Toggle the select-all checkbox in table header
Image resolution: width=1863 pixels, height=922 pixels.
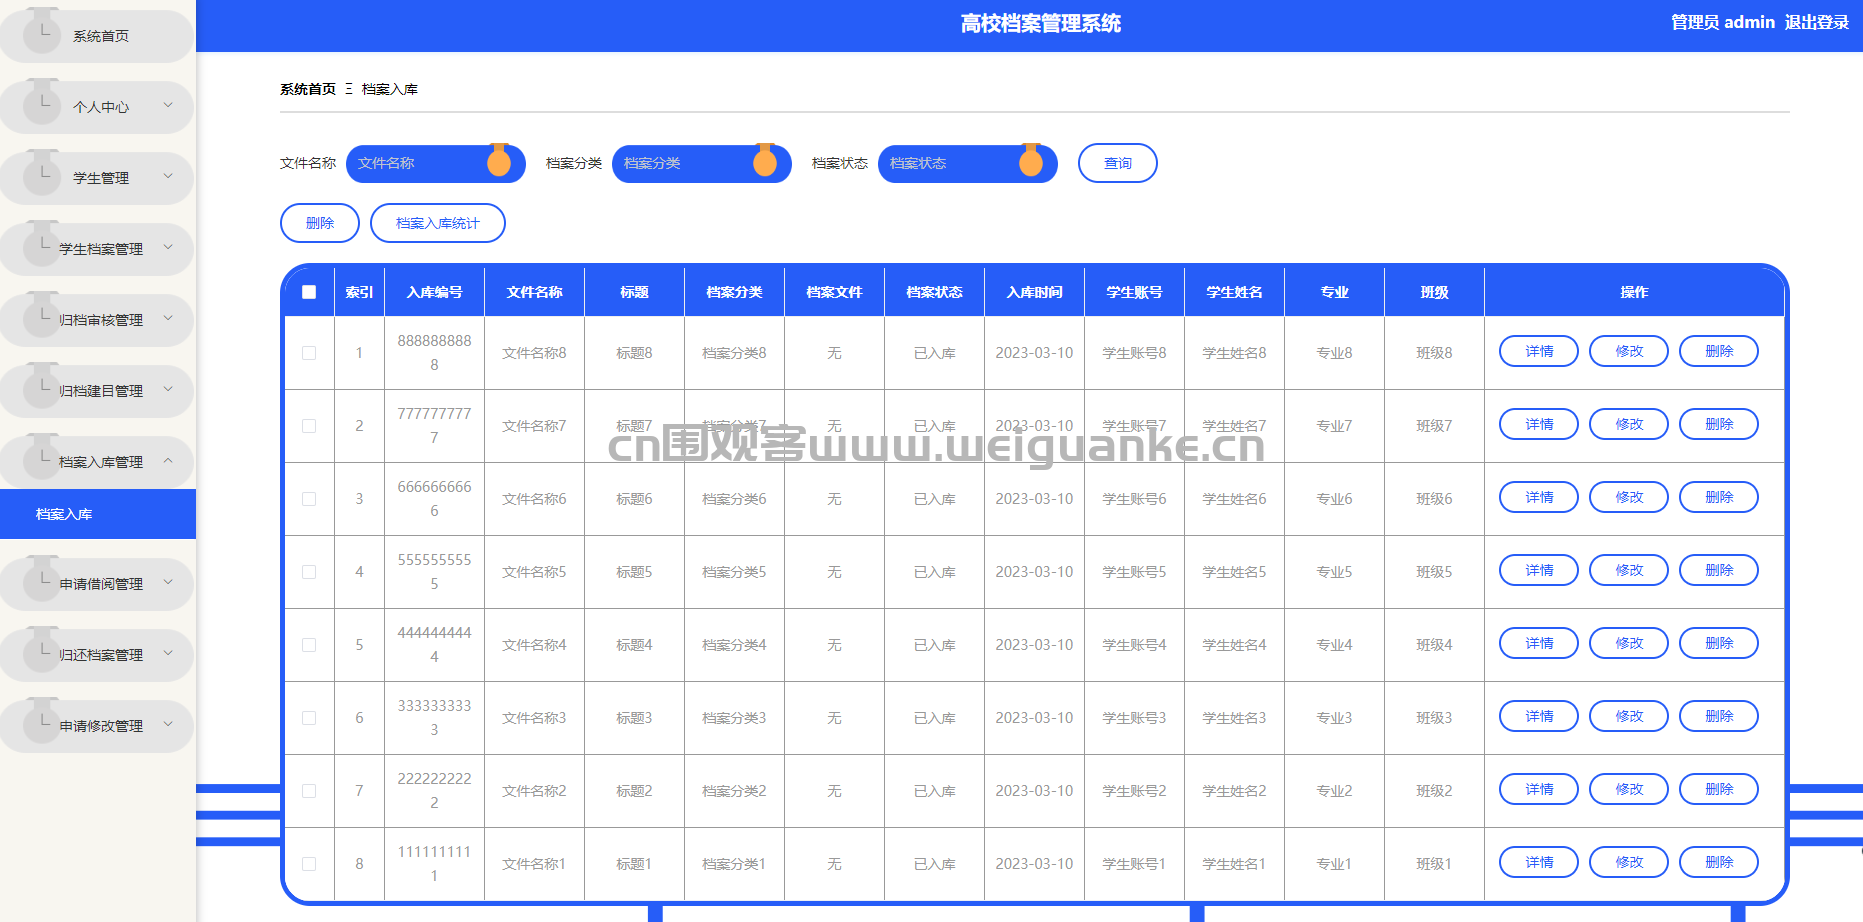[309, 292]
